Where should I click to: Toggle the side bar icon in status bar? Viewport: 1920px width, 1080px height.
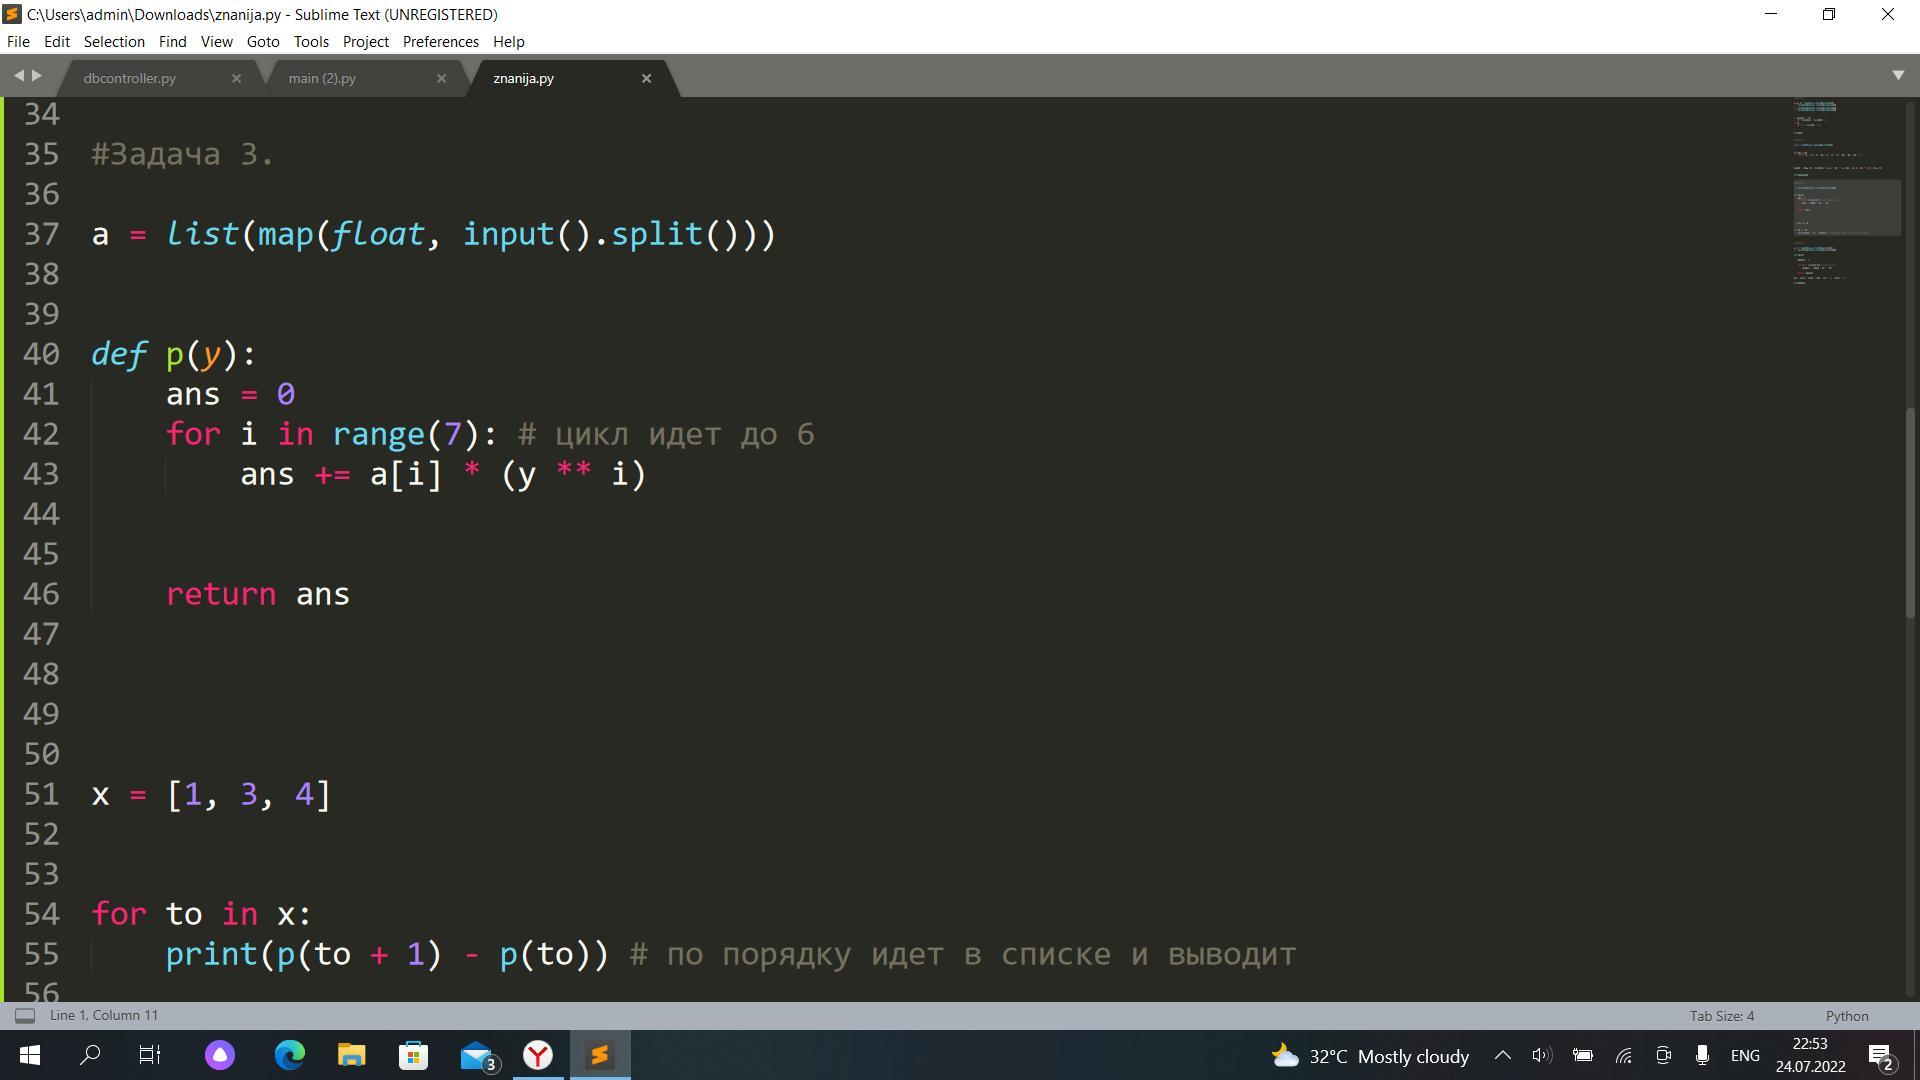point(25,1016)
